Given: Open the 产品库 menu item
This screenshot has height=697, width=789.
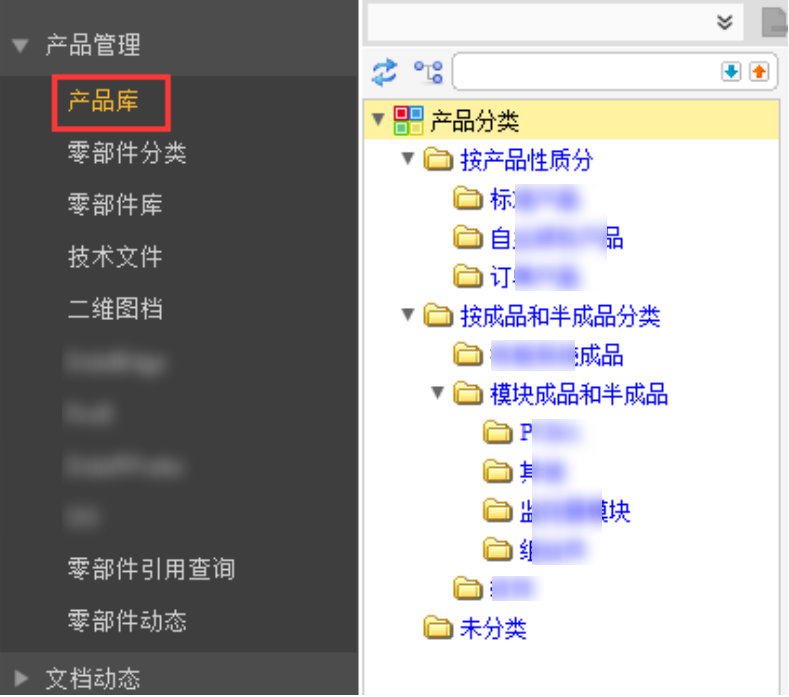Looking at the screenshot, I should click(x=103, y=101).
